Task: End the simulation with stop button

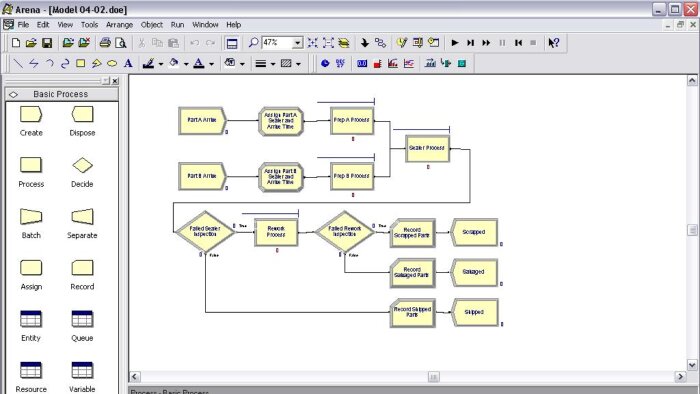Action: click(533, 43)
